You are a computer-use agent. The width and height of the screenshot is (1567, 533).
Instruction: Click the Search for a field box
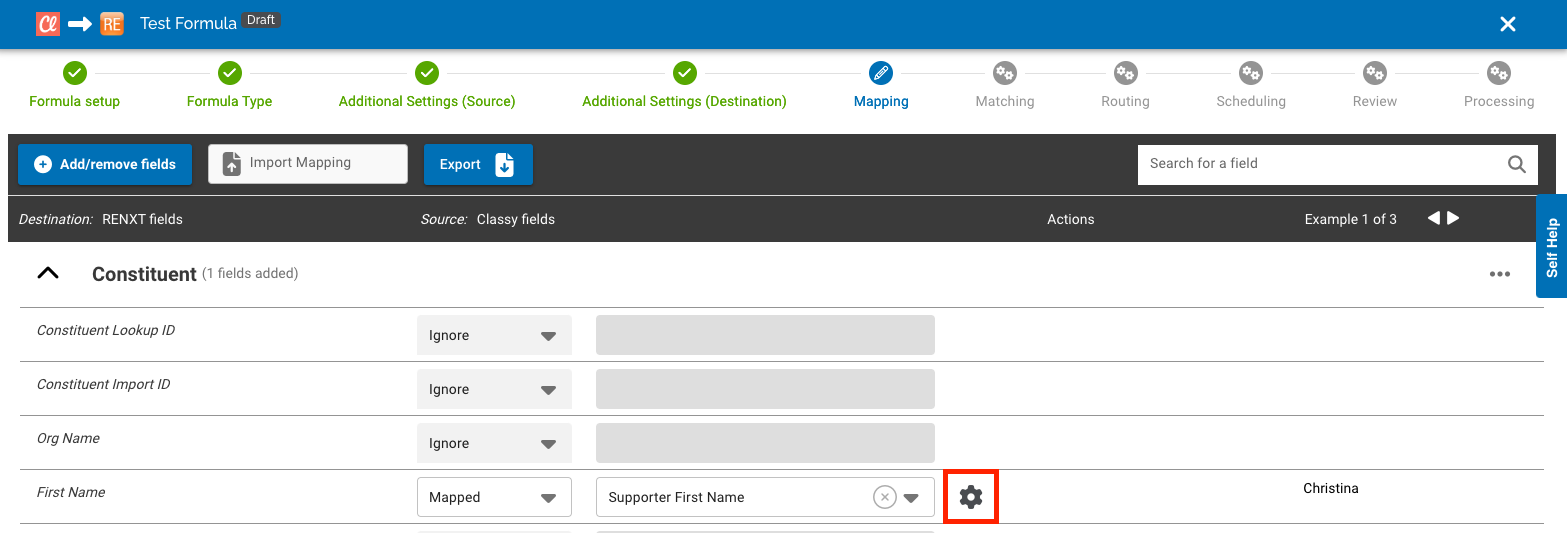(x=1320, y=164)
